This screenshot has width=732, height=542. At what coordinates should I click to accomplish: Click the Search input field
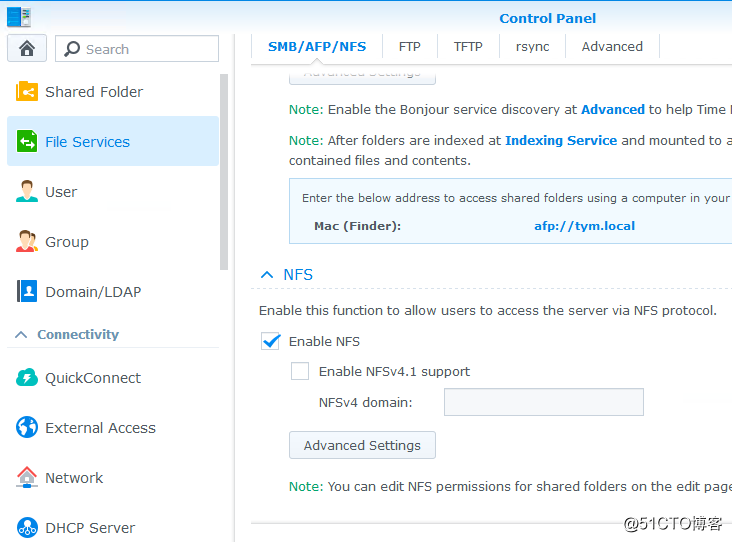pos(137,49)
